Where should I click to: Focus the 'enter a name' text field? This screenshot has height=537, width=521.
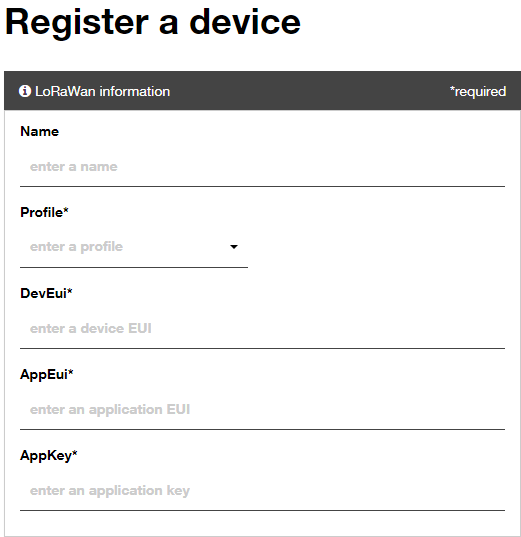(x=262, y=167)
